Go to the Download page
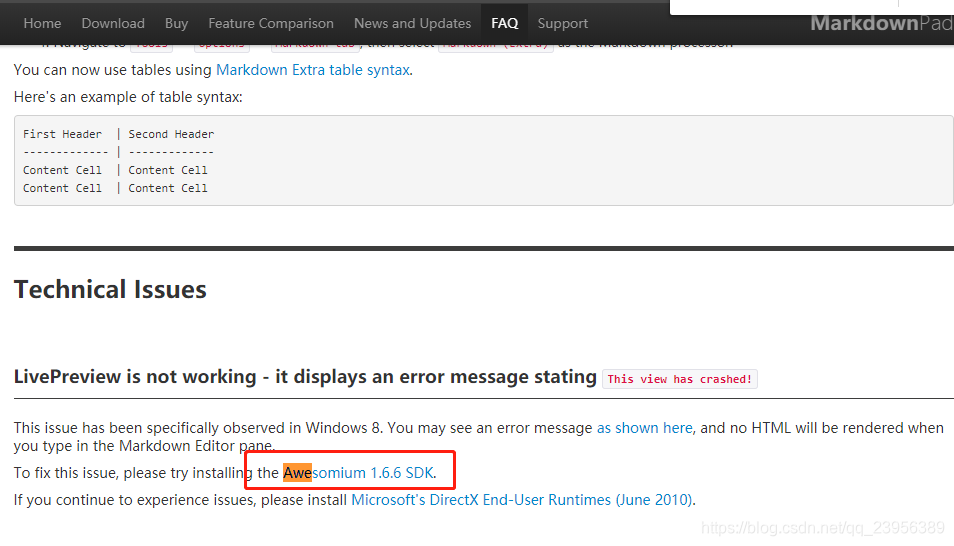 pos(113,23)
